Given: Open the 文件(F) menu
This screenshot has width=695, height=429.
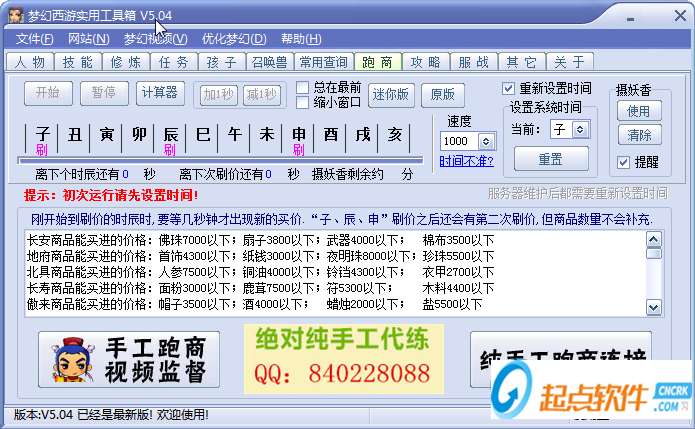Looking at the screenshot, I should [35, 39].
